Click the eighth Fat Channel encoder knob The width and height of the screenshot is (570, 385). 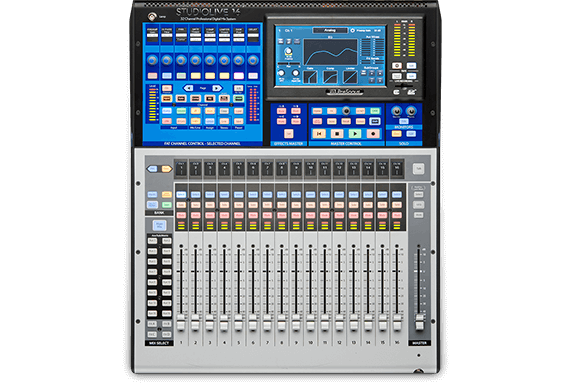coord(253,60)
